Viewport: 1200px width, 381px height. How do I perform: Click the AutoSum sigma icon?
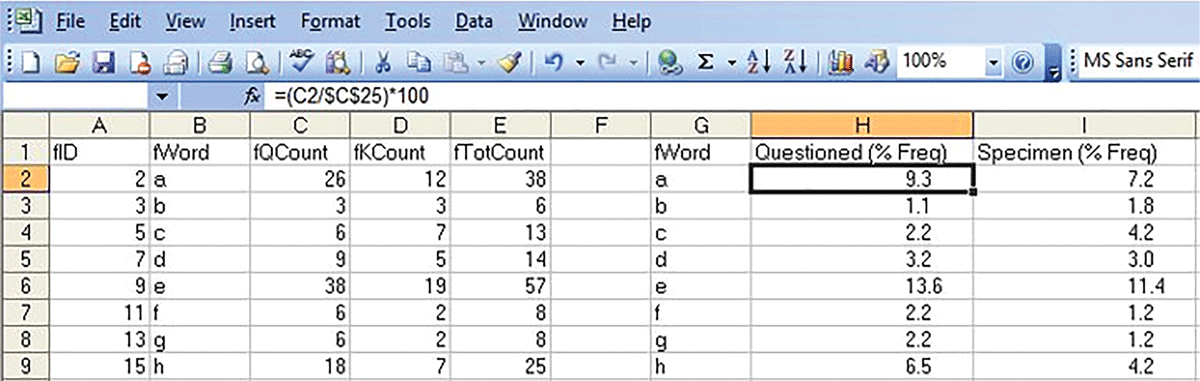[x=705, y=63]
